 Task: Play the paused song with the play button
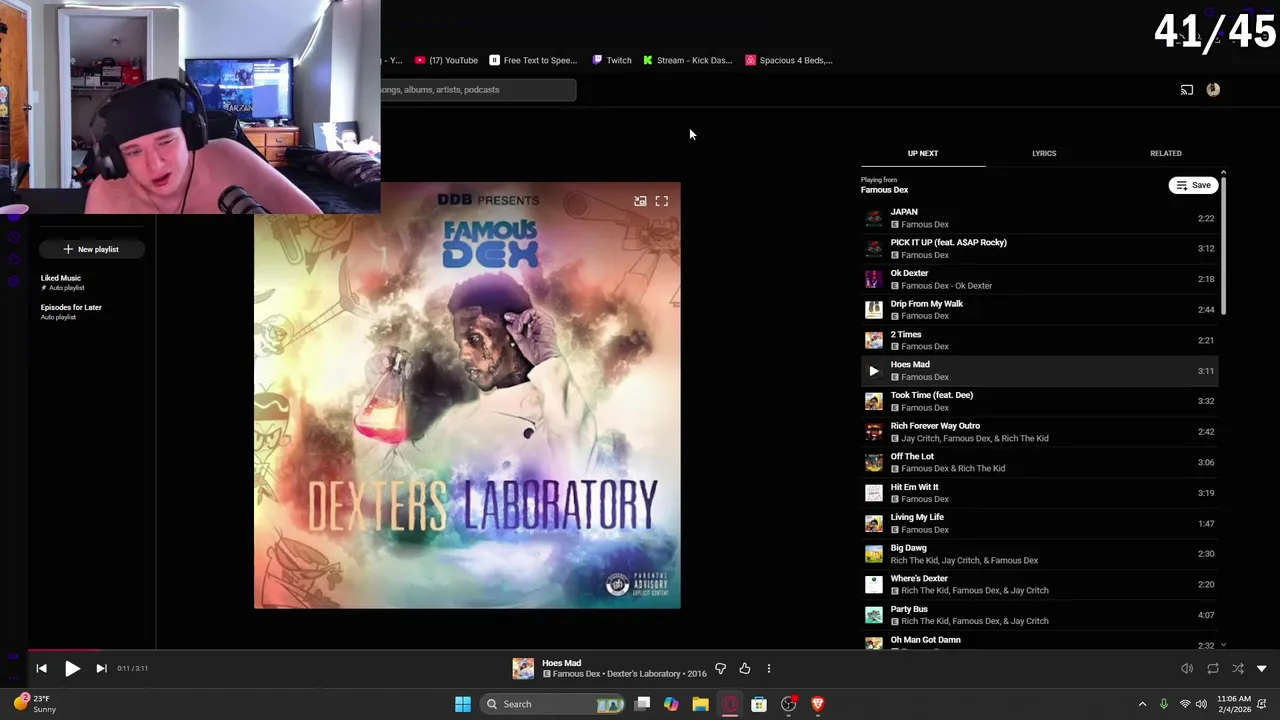(x=72, y=668)
